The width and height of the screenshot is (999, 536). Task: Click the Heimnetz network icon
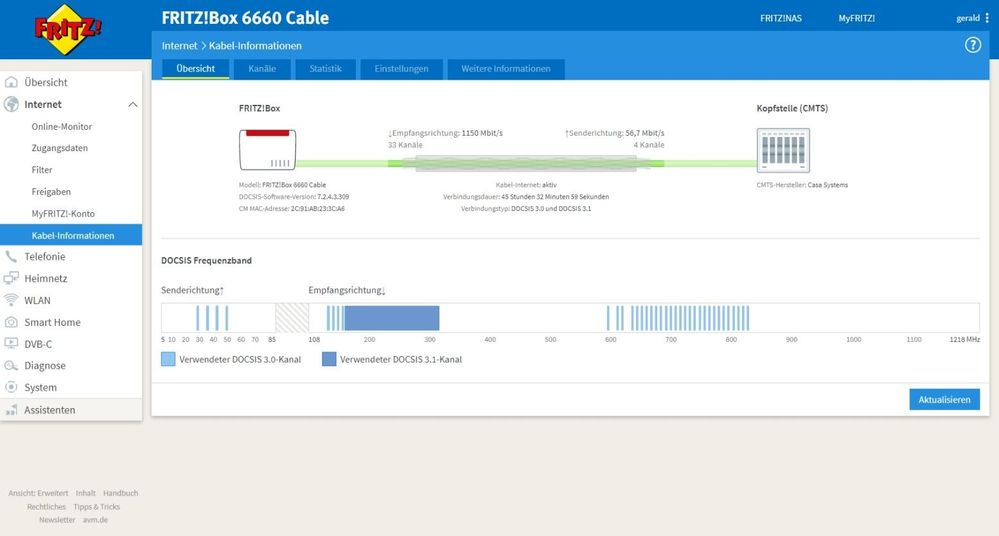coord(11,279)
